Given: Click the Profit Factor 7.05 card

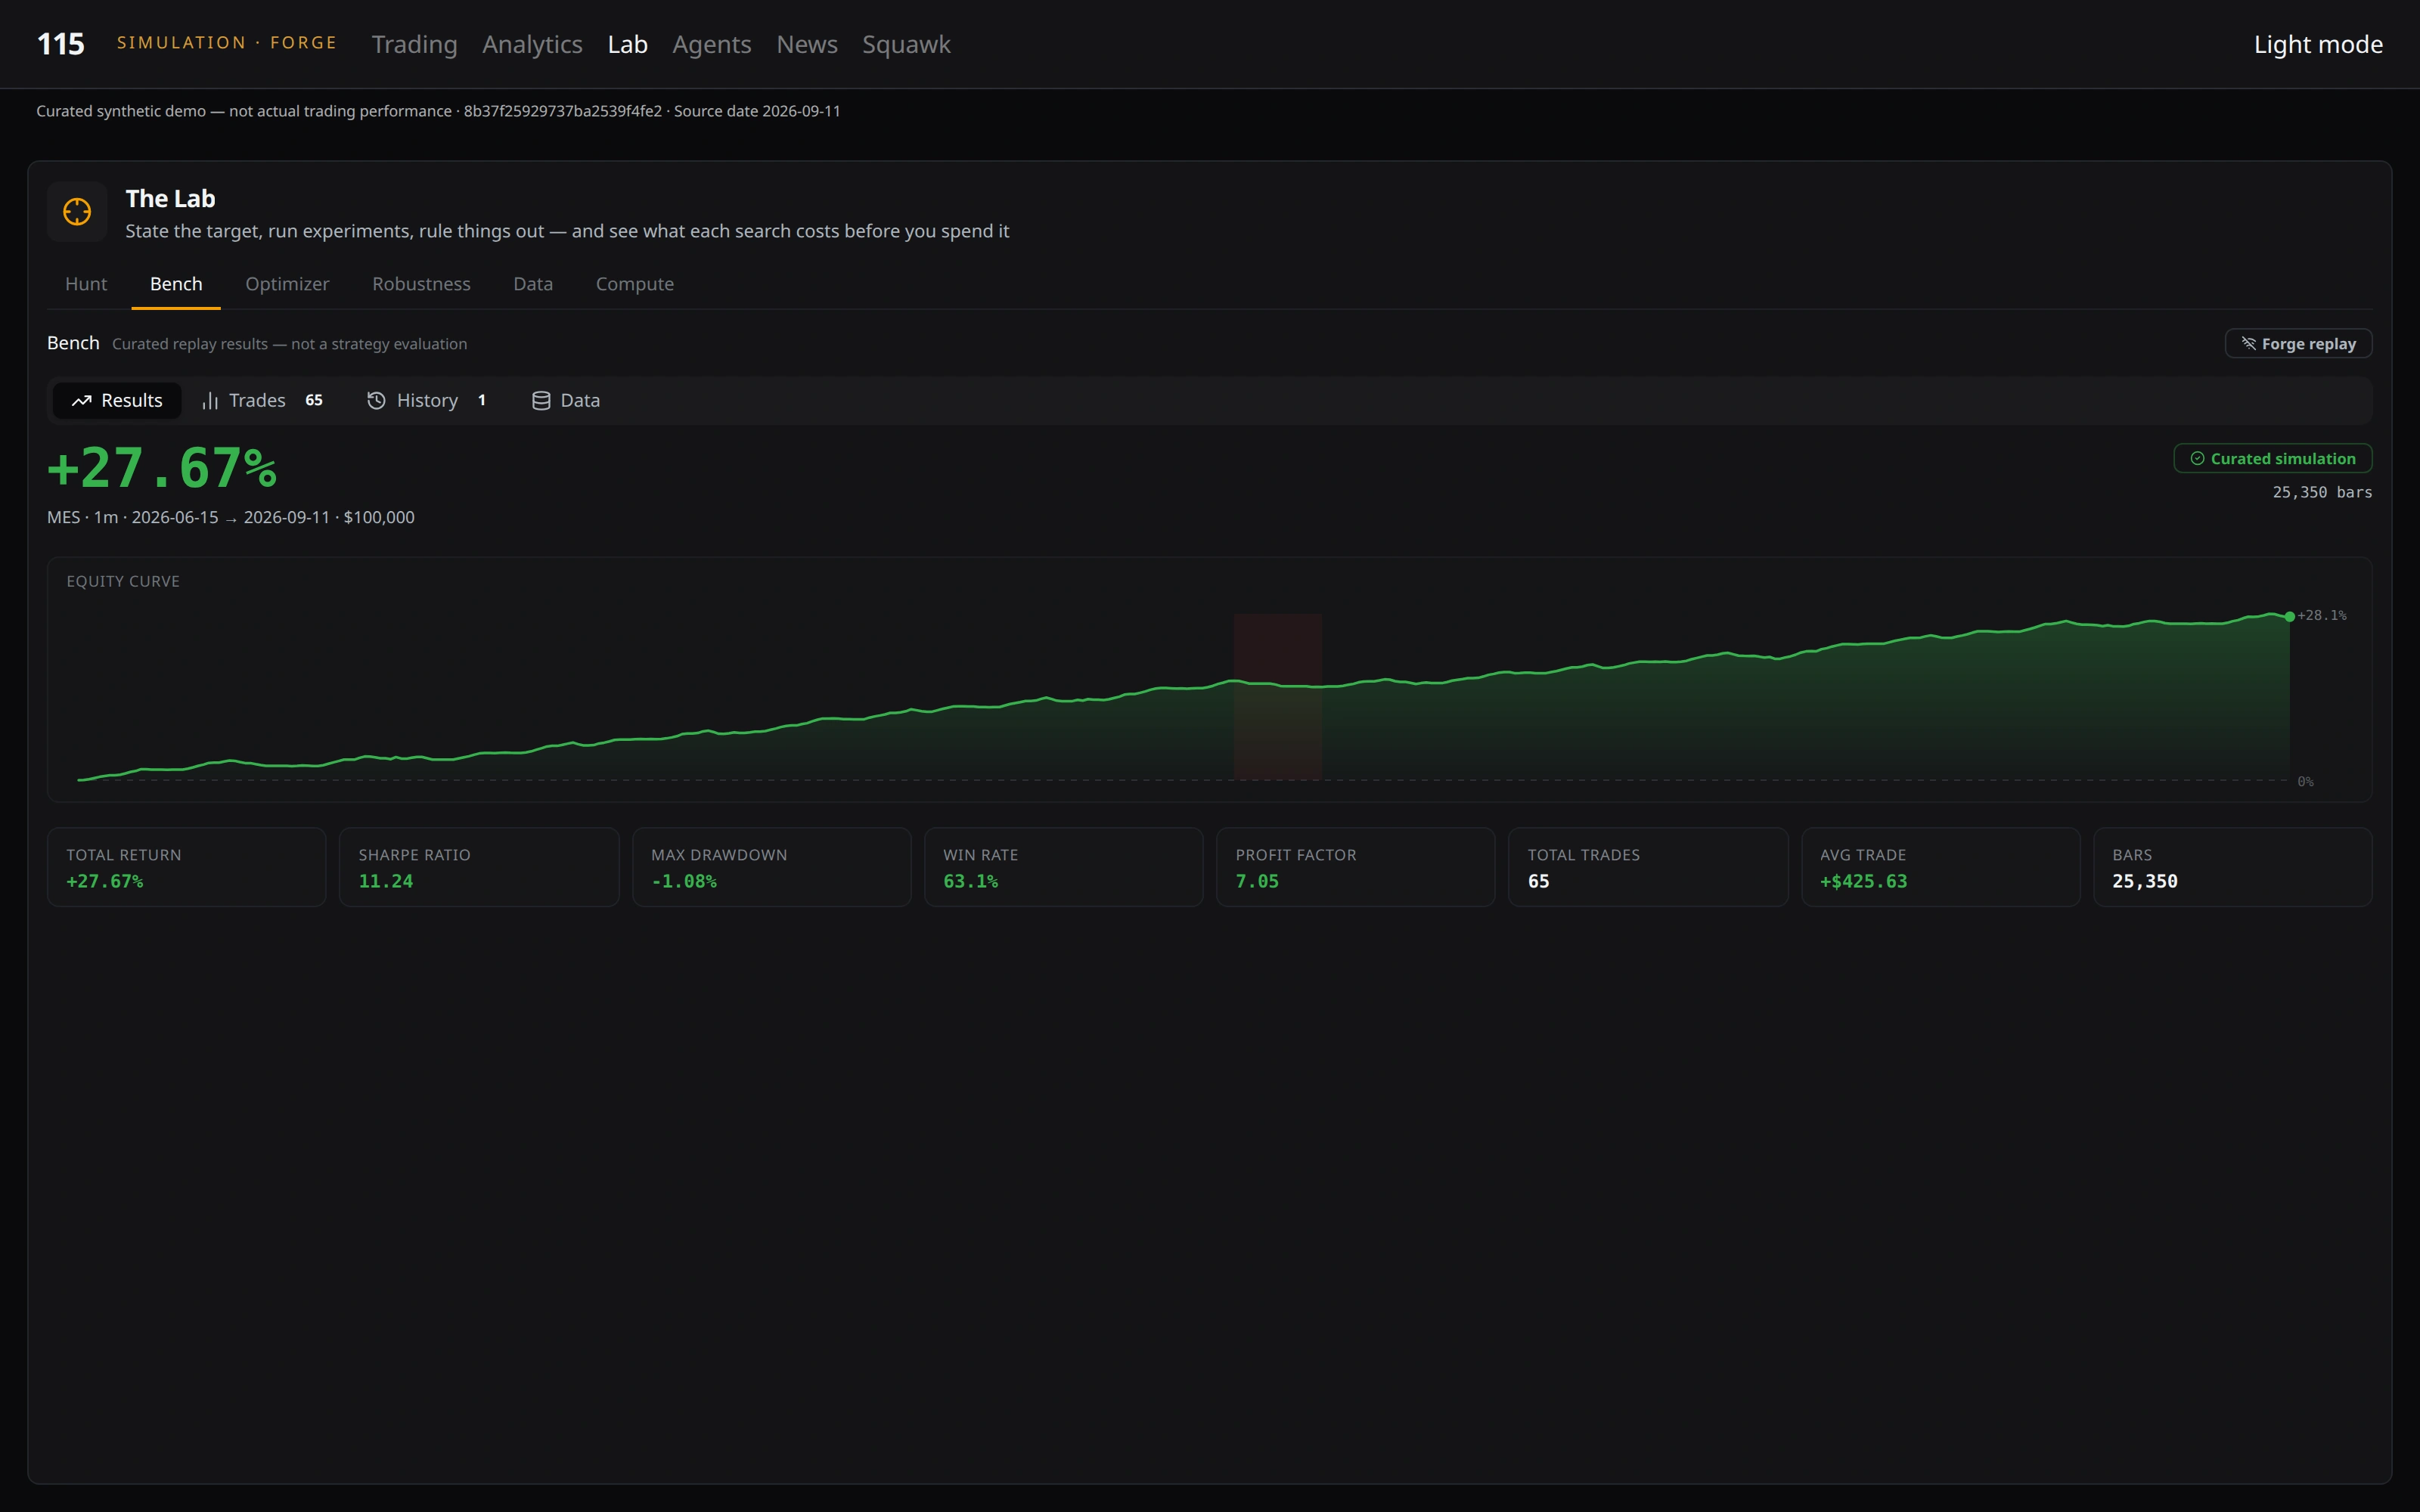Looking at the screenshot, I should [x=1355, y=867].
